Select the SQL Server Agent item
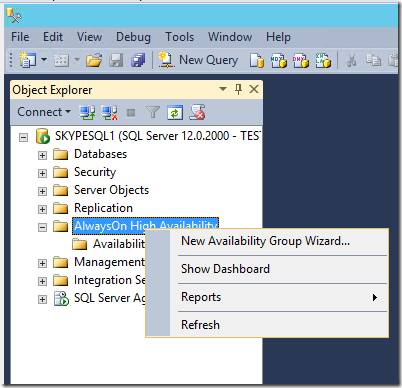The height and width of the screenshot is (388, 402). pyautogui.click(x=110, y=298)
